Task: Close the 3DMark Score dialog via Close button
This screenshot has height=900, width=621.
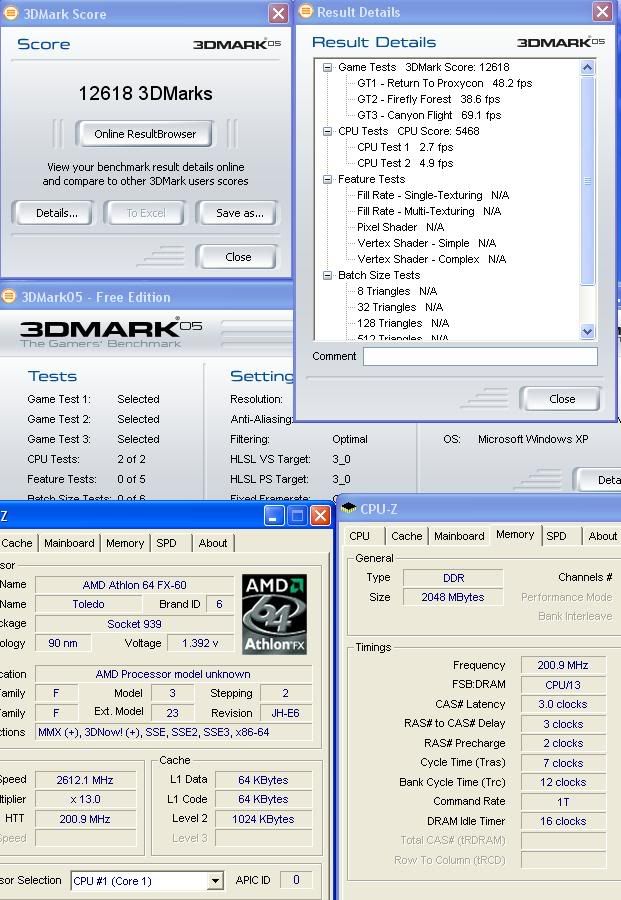Action: tap(237, 257)
